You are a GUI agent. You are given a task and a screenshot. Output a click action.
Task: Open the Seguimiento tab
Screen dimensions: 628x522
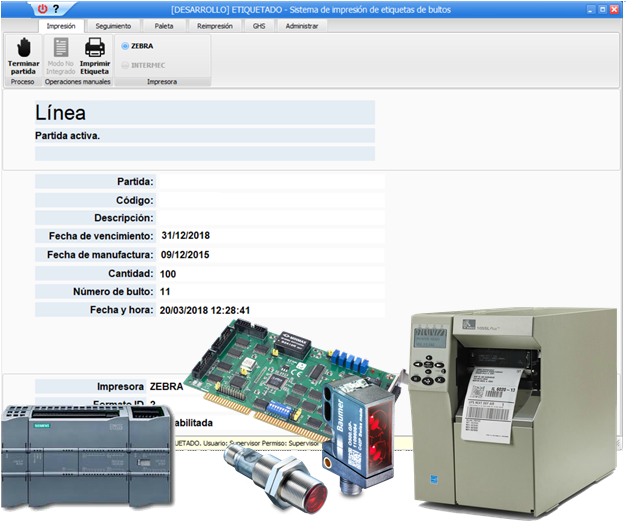113,26
